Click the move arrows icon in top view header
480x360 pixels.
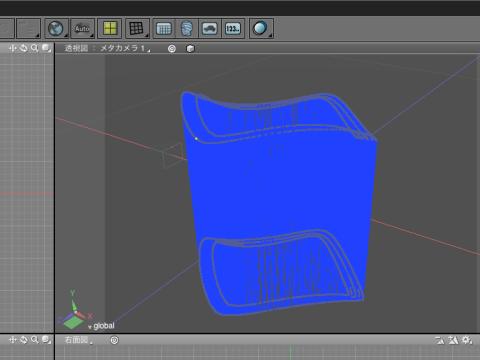click(13, 48)
